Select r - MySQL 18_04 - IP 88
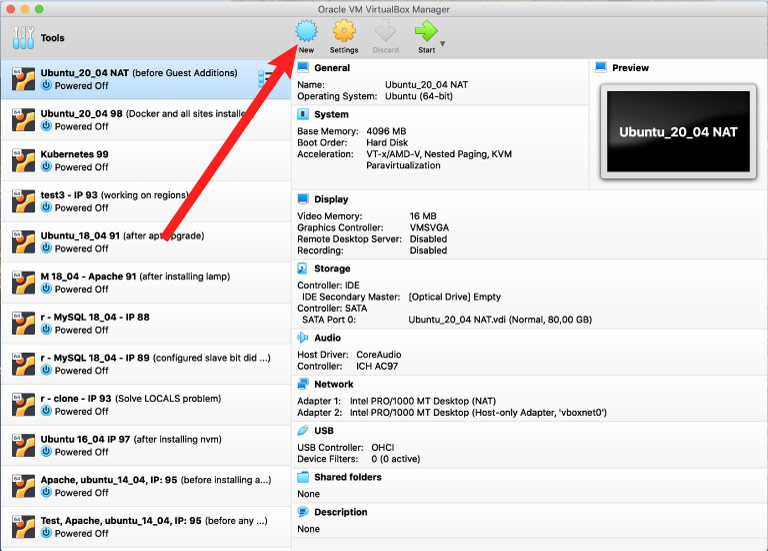This screenshot has height=551, width=768. click(146, 323)
